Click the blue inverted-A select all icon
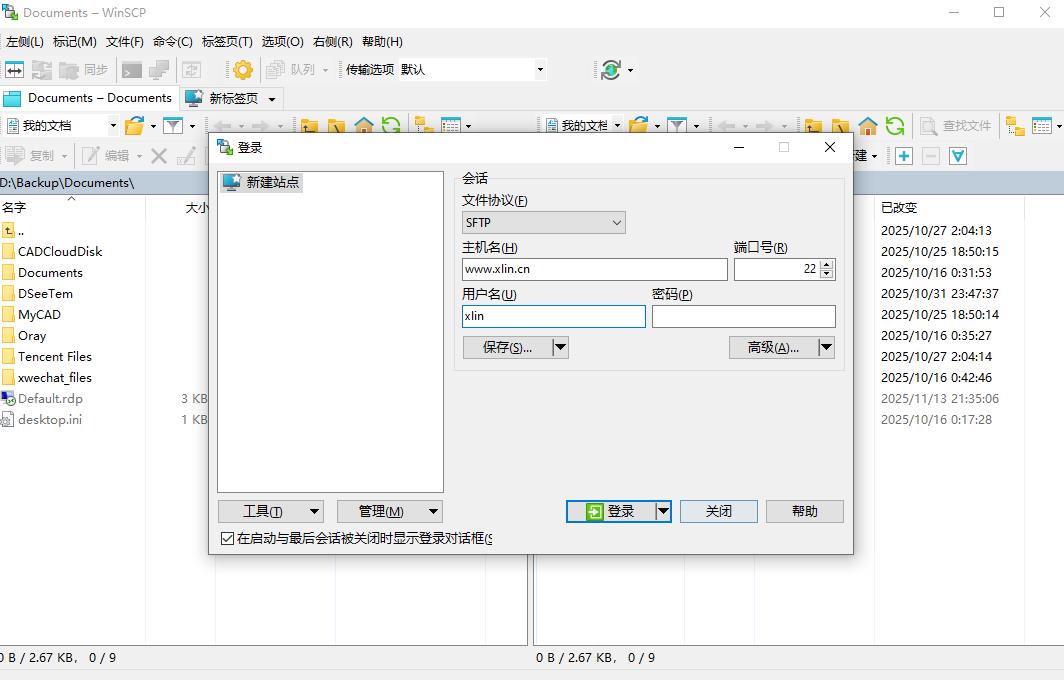Viewport: 1064px width, 680px height. click(x=958, y=156)
